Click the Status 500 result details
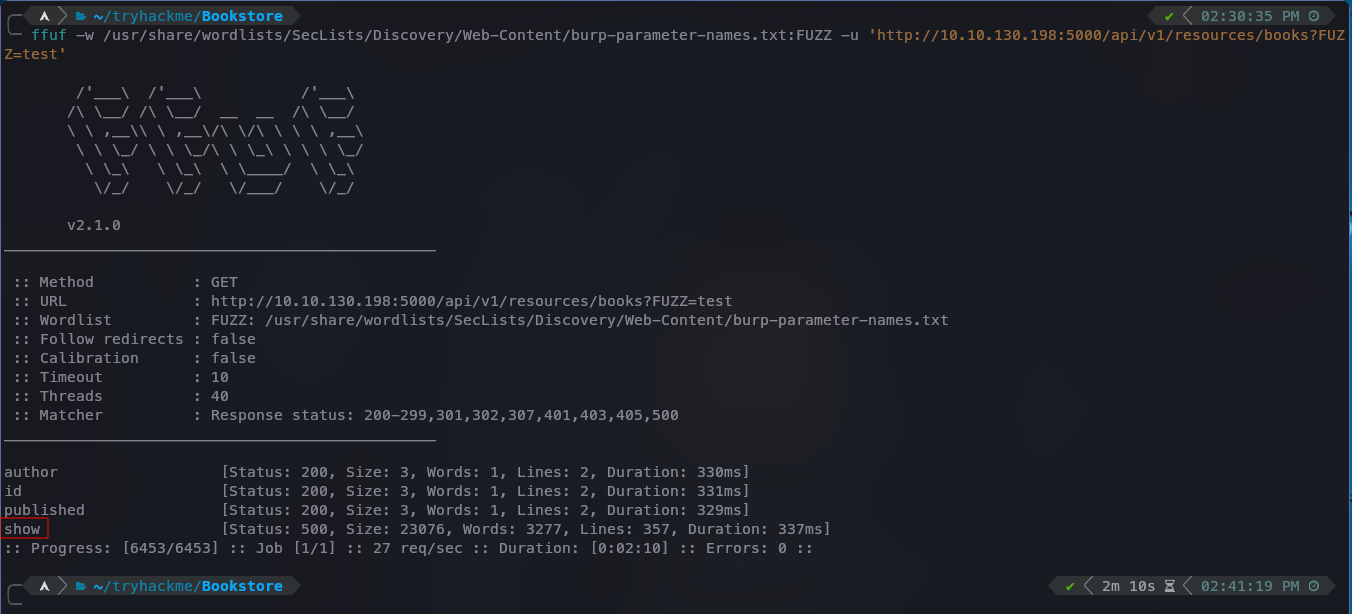This screenshot has height=614, width=1352. coord(526,529)
